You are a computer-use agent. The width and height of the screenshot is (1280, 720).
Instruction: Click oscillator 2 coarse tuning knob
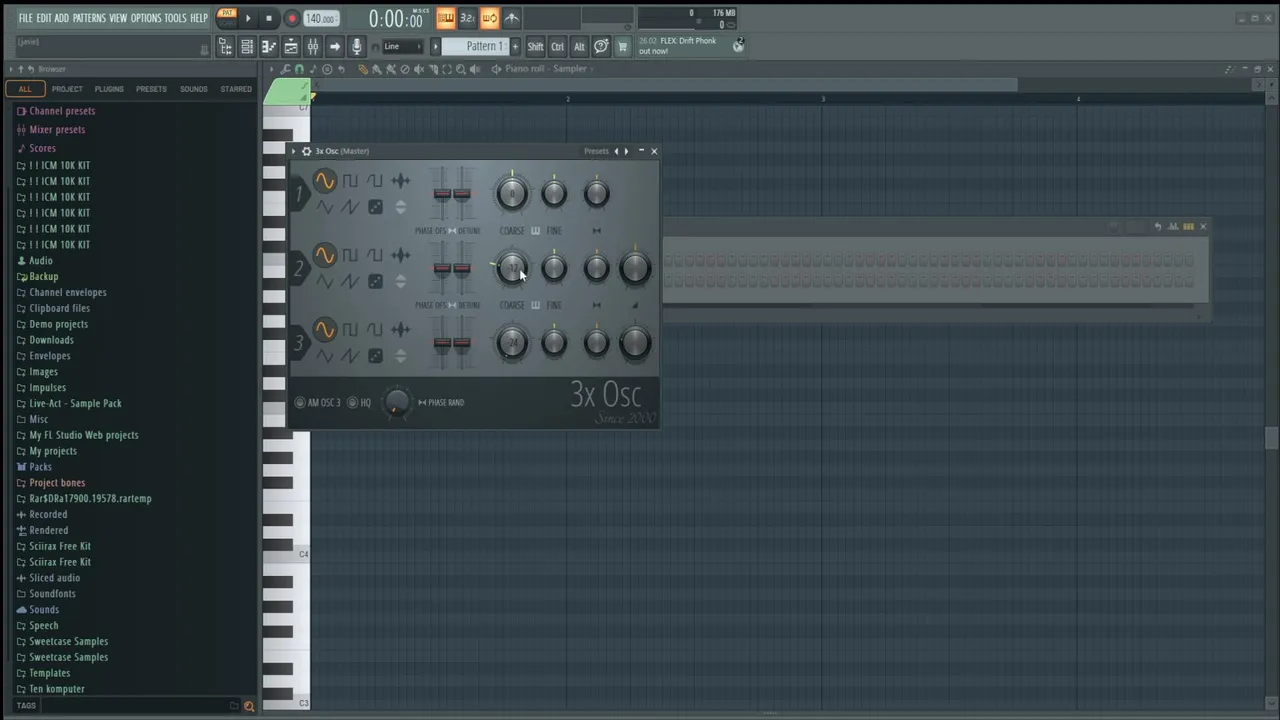click(x=512, y=268)
